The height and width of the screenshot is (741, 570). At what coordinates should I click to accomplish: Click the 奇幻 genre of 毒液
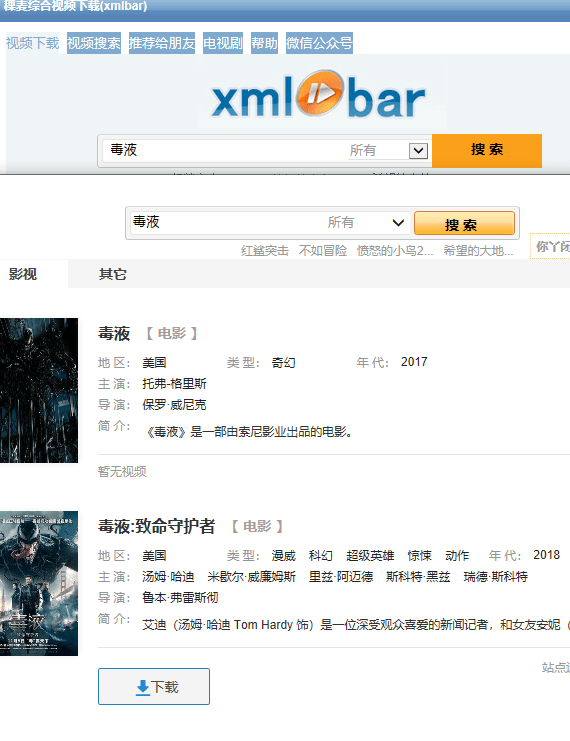click(284, 362)
